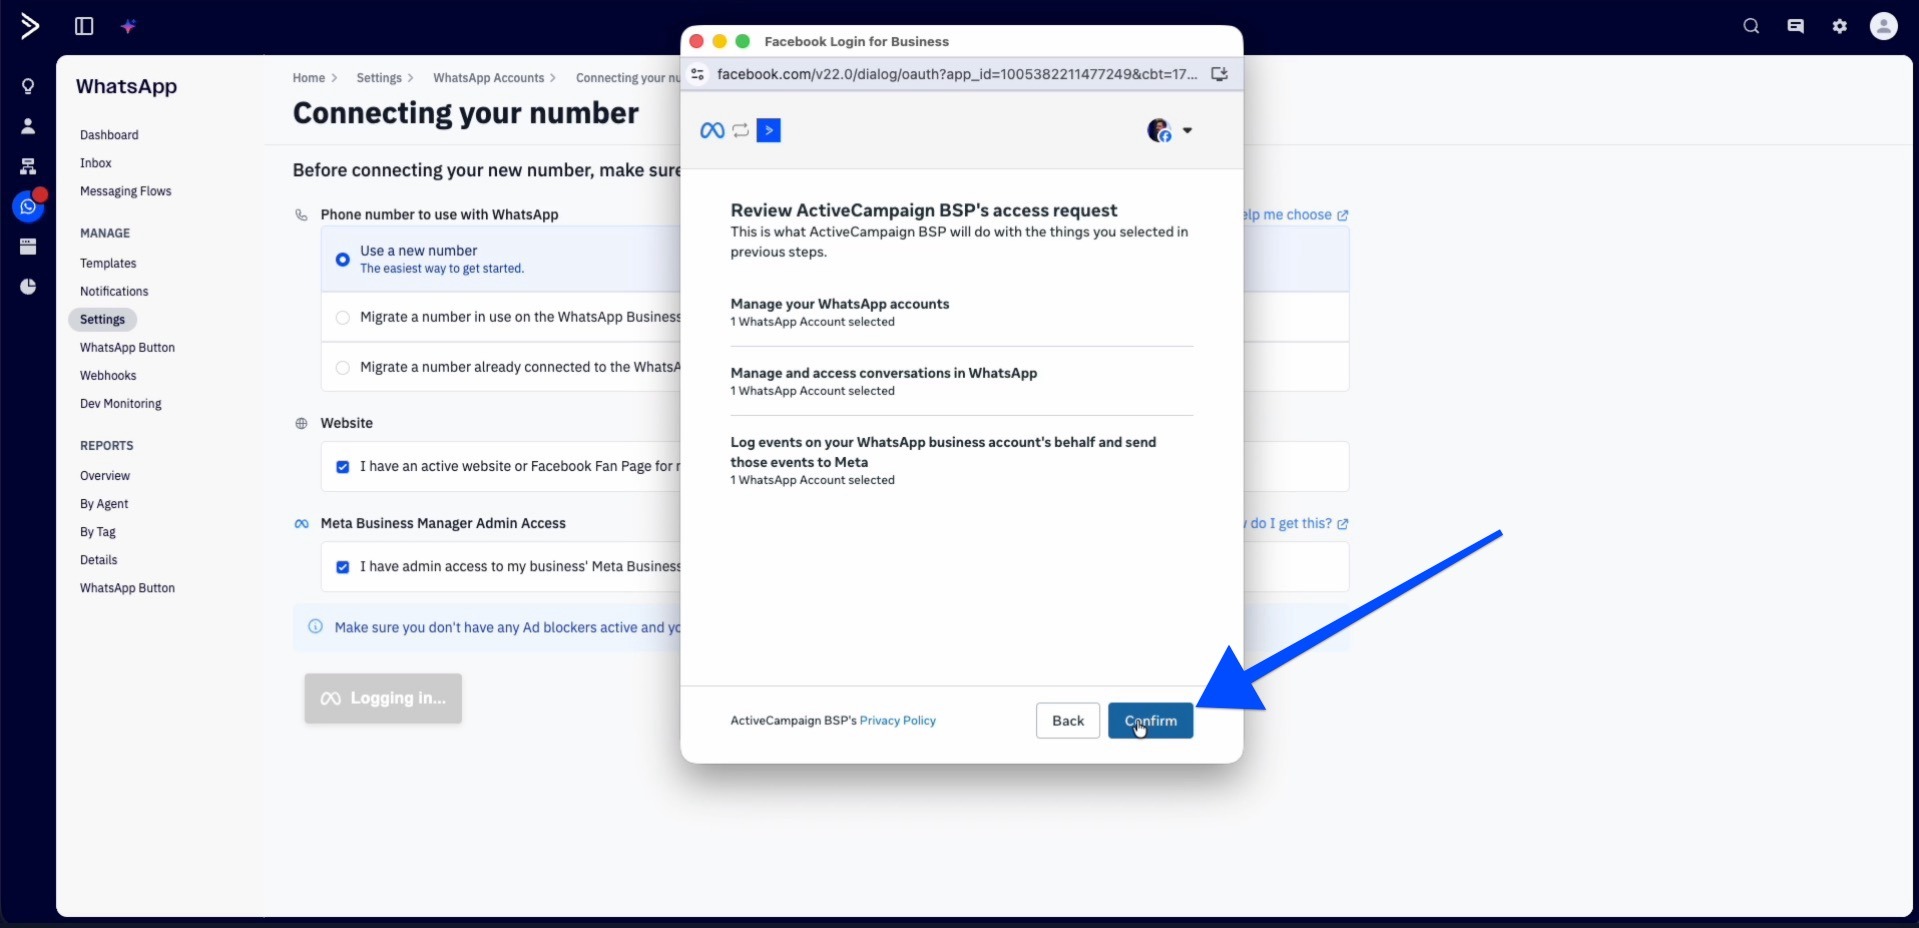The height and width of the screenshot is (928, 1919).
Task: Click external link icon next to do I get this
Action: [x=1343, y=524]
